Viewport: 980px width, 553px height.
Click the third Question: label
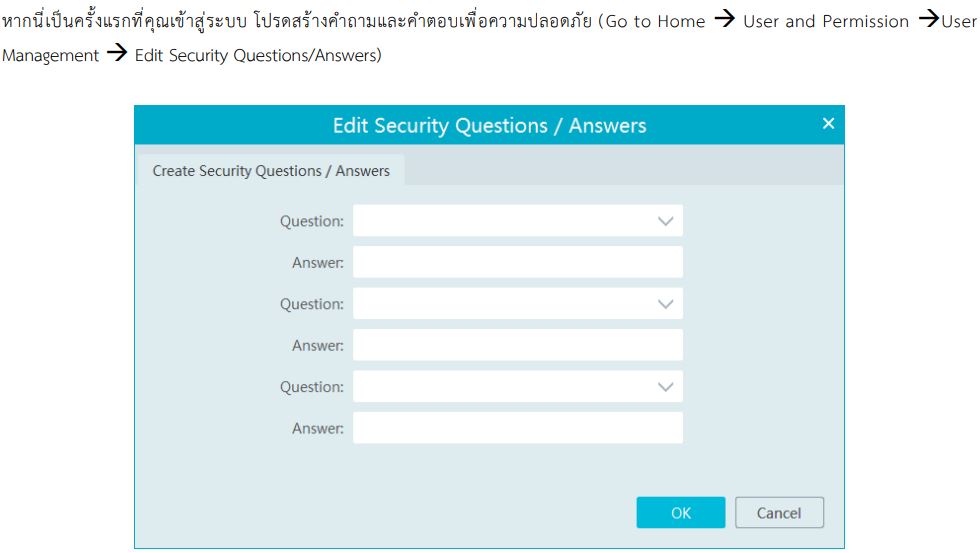311,387
